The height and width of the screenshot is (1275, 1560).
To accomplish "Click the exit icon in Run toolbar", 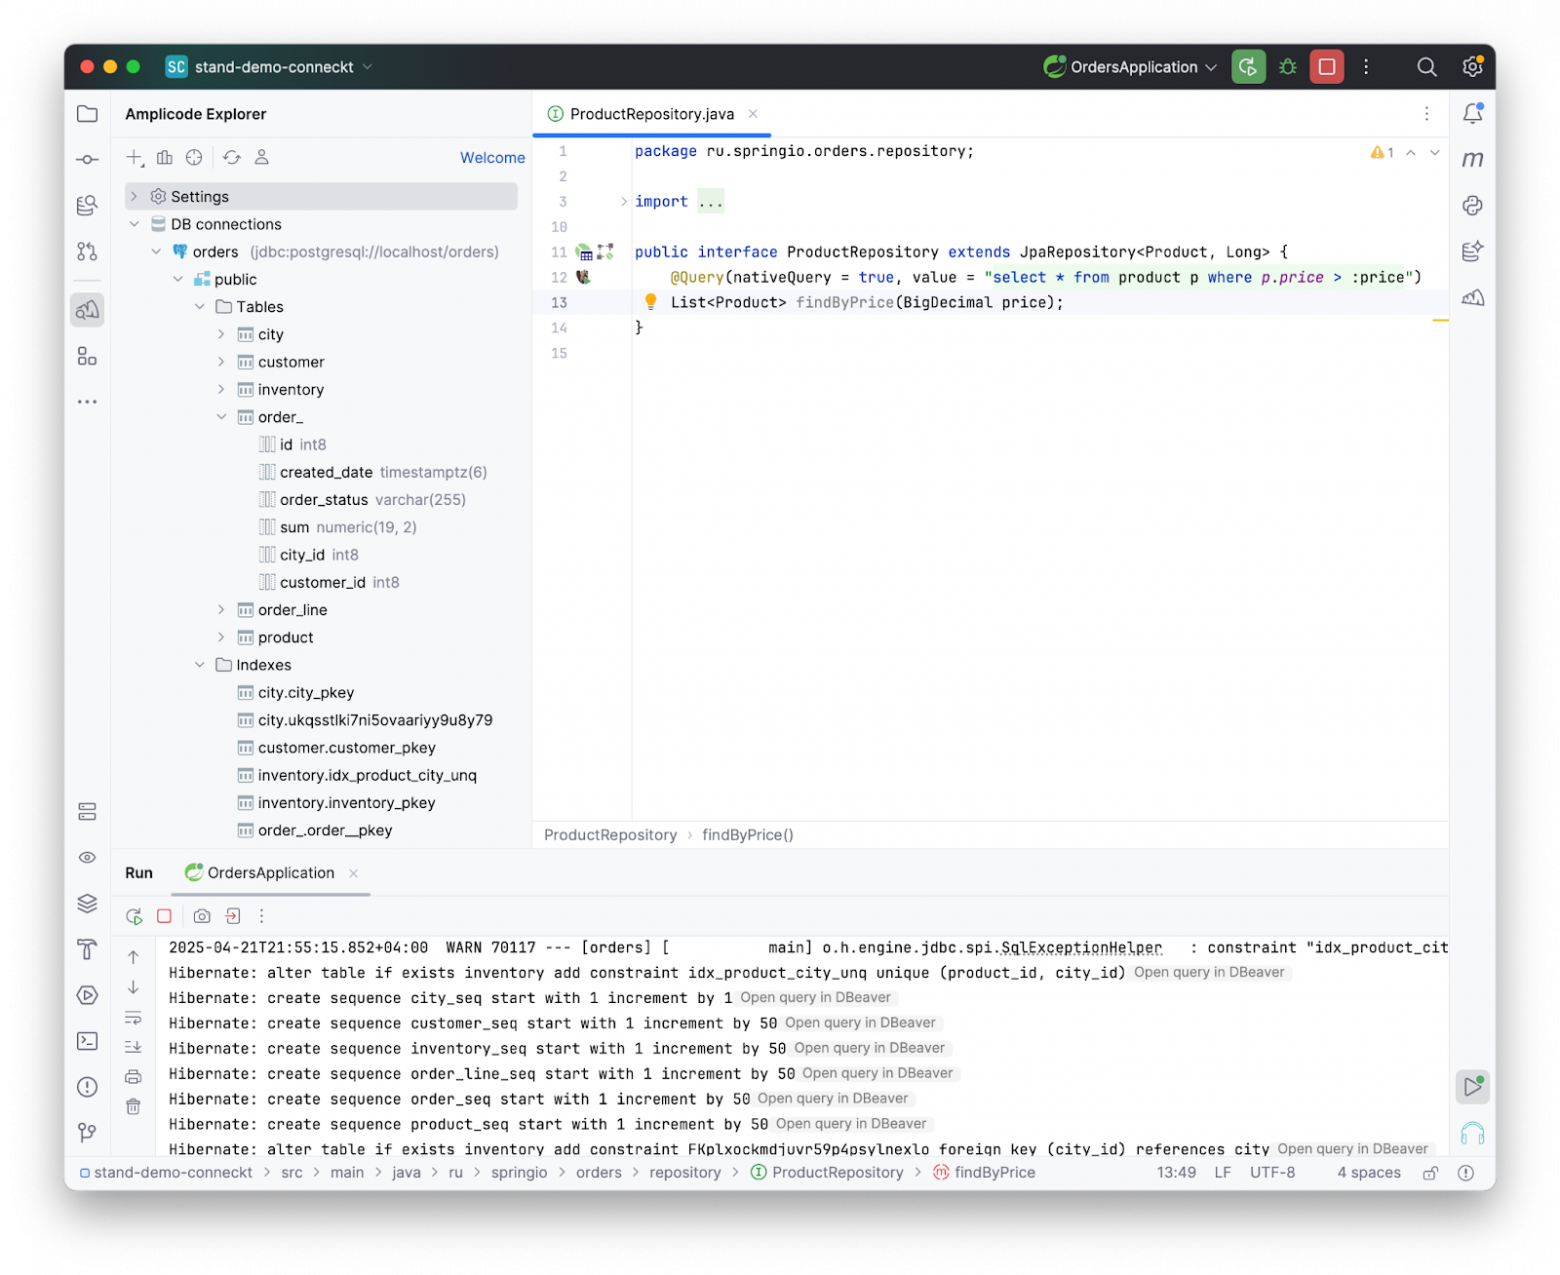I will tap(233, 916).
